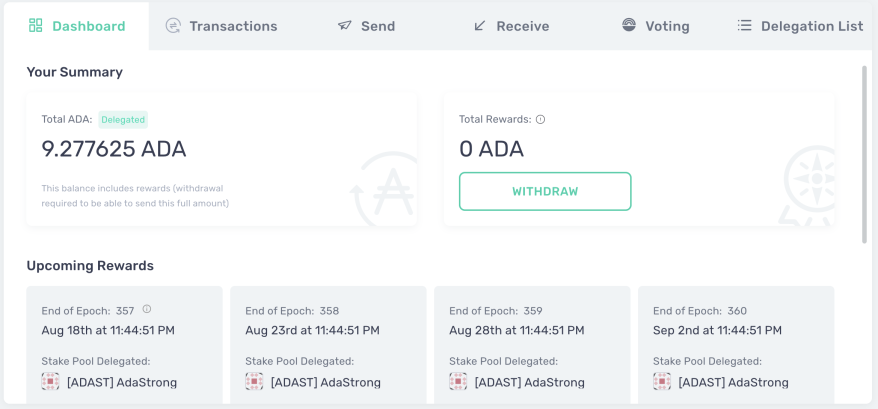Click the Dashboard grid icon
The width and height of the screenshot is (878, 409).
pyautogui.click(x=36, y=25)
